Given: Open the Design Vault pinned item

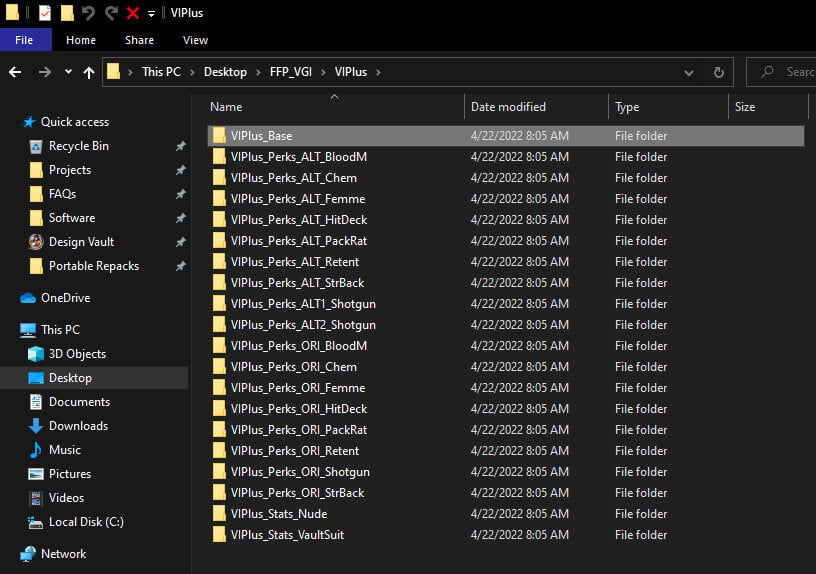Looking at the screenshot, I should pyautogui.click(x=81, y=241).
